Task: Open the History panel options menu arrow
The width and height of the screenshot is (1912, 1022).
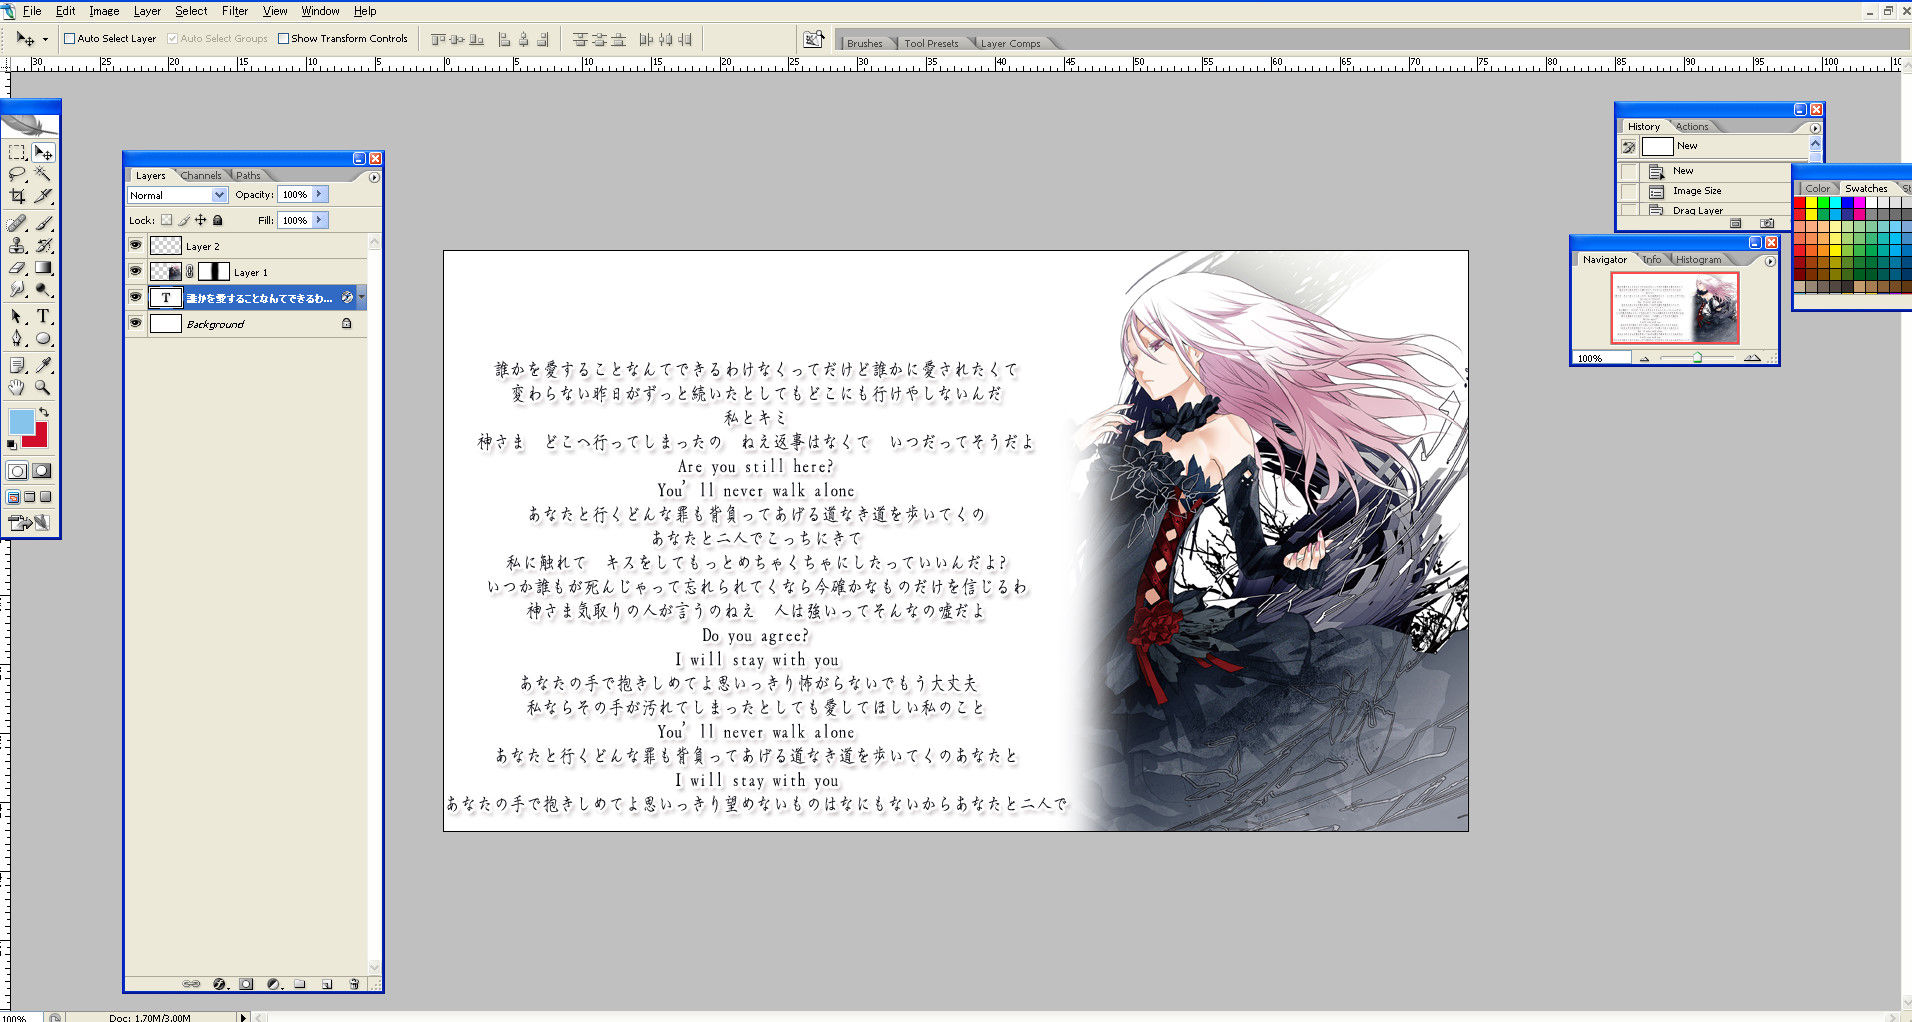Action: coord(1815,128)
